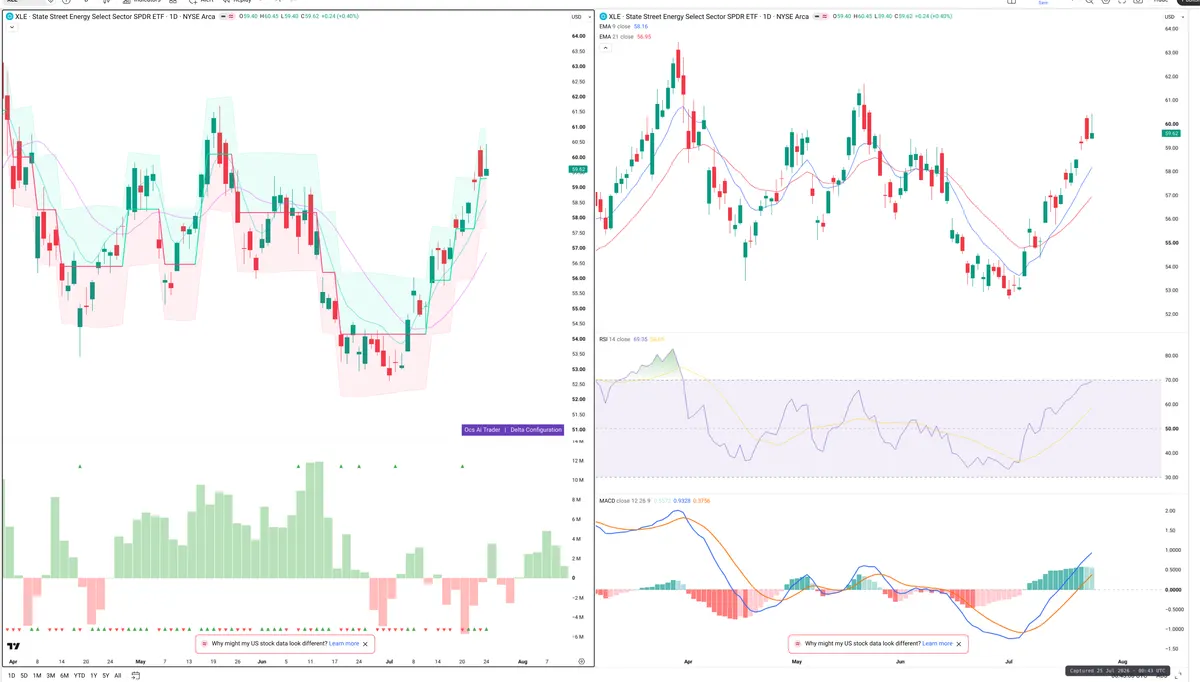Select the 1Y date range
This screenshot has width=1200, height=682.
click(x=93, y=676)
